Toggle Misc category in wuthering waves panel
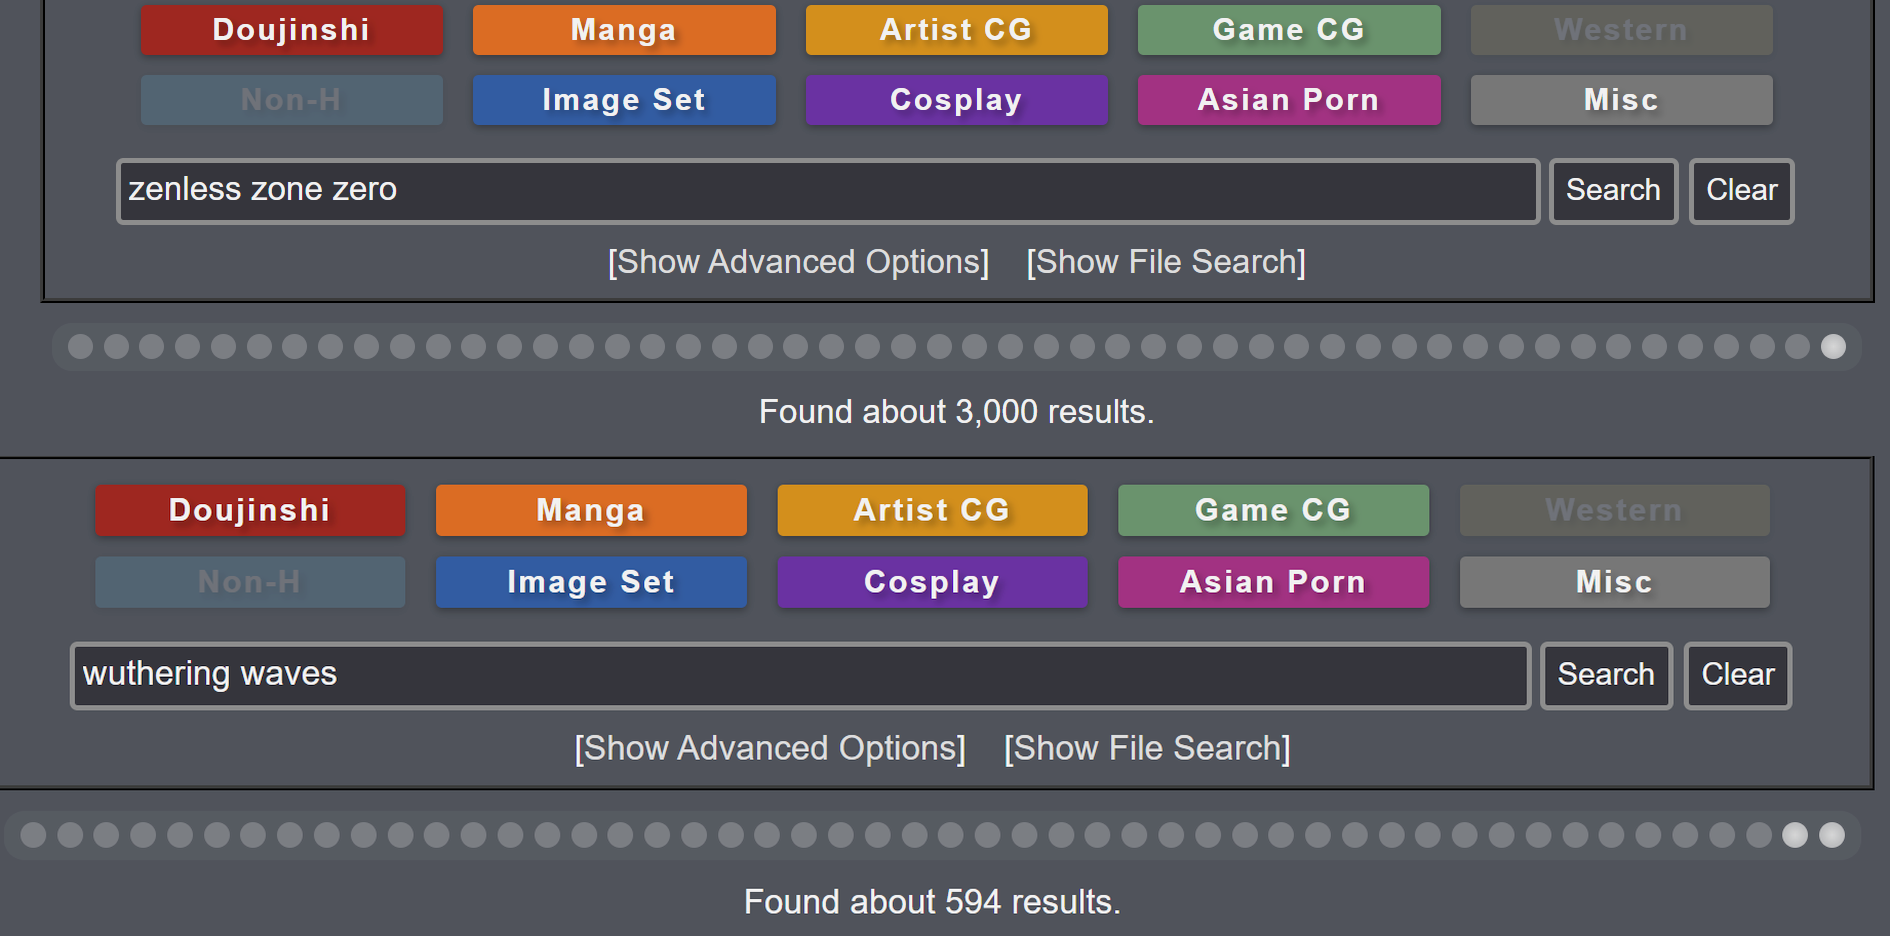The image size is (1890, 936). pos(1614,582)
